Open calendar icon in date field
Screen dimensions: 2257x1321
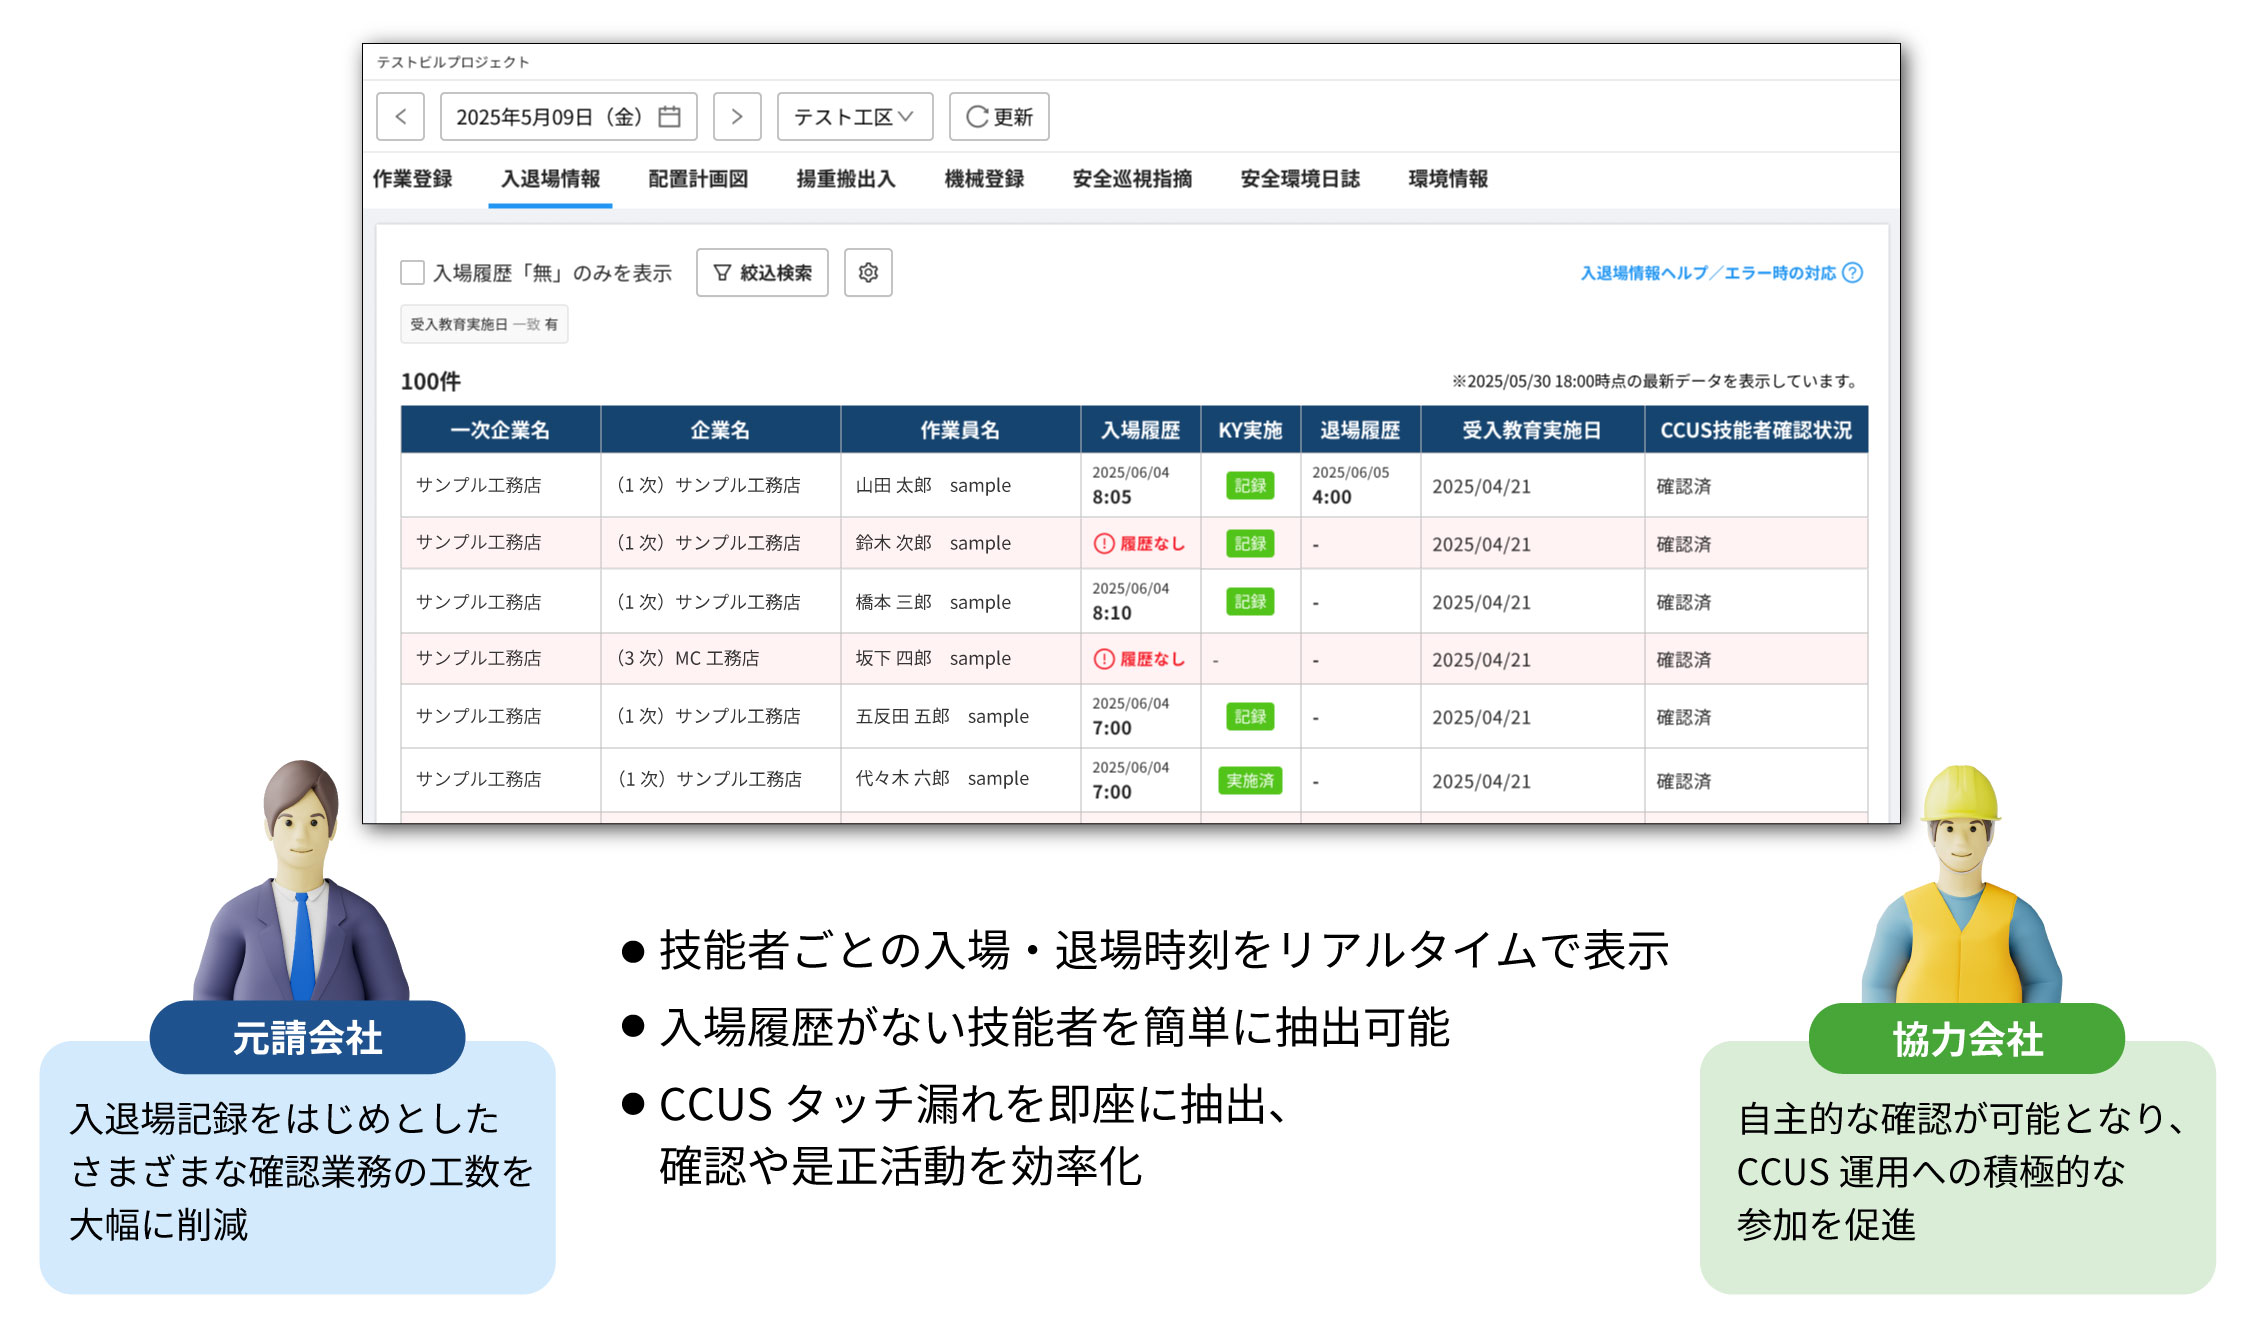[x=669, y=117]
